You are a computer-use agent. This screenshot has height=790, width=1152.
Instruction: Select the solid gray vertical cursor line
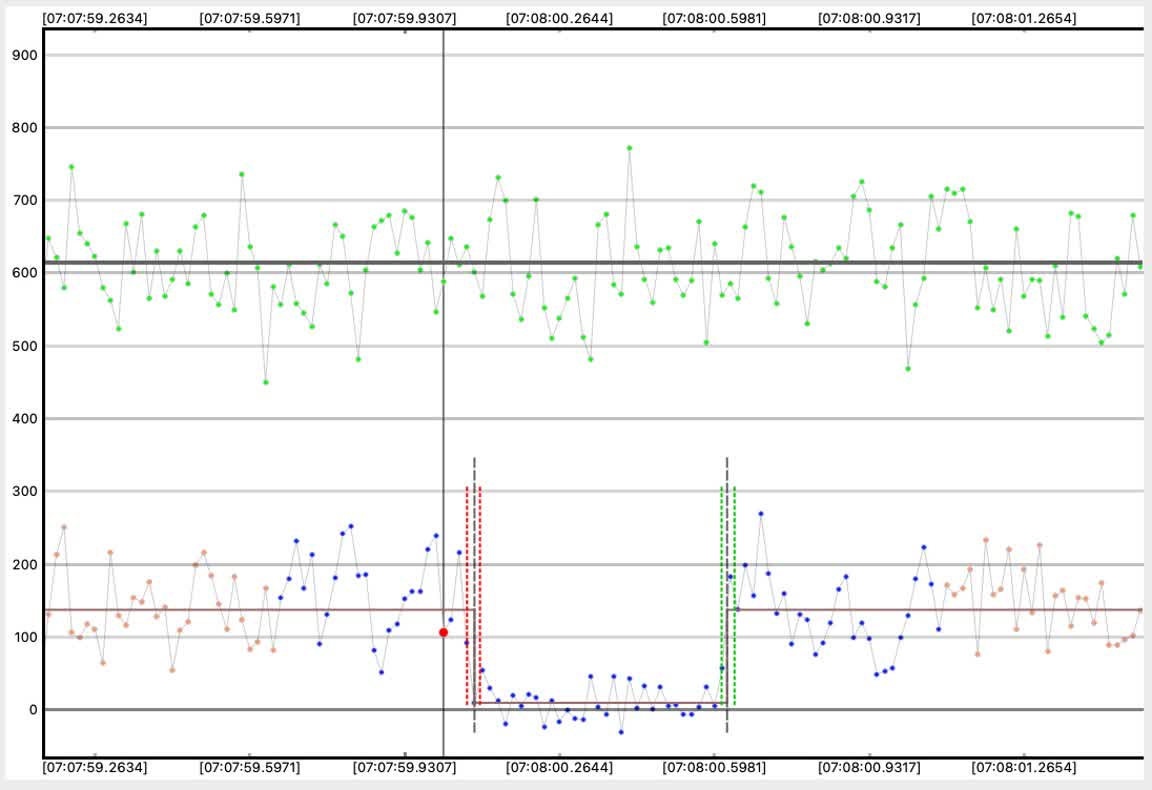pyautogui.click(x=443, y=300)
